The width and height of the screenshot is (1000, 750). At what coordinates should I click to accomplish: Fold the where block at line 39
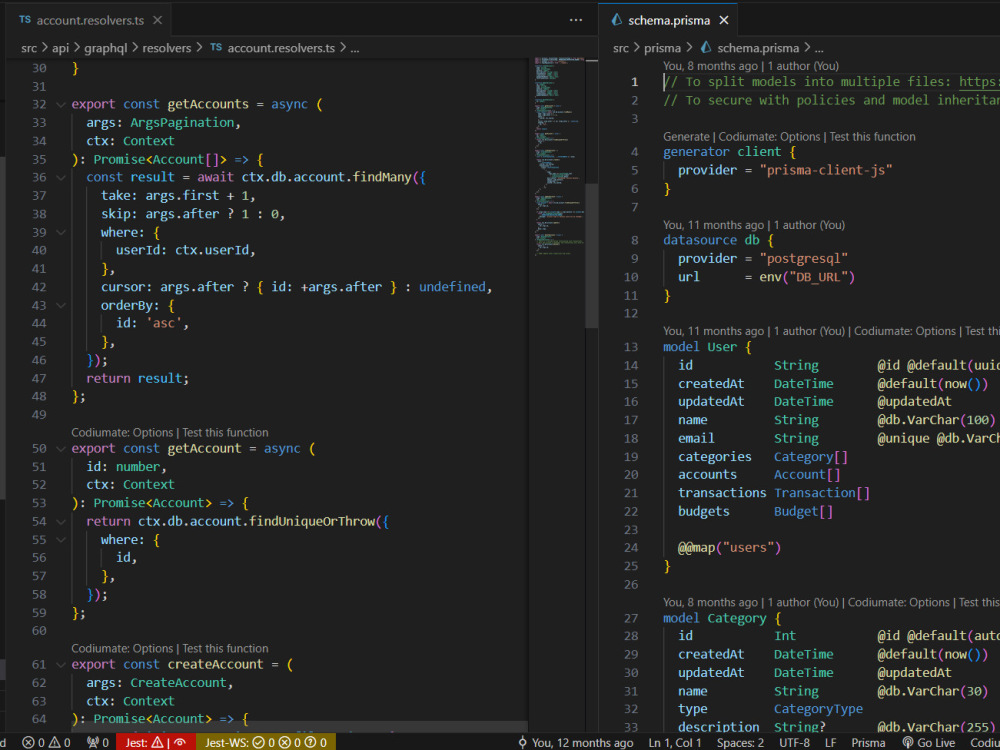point(61,232)
